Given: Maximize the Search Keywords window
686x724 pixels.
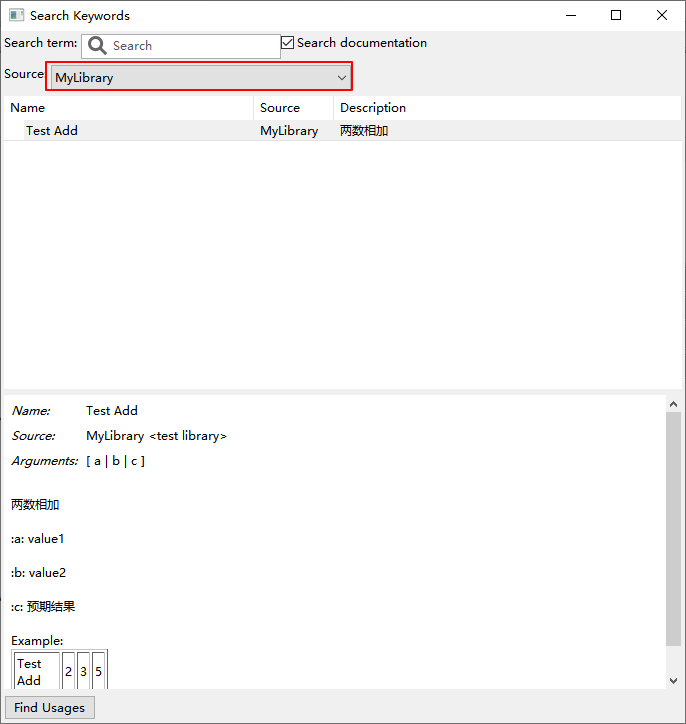Looking at the screenshot, I should click(616, 15).
